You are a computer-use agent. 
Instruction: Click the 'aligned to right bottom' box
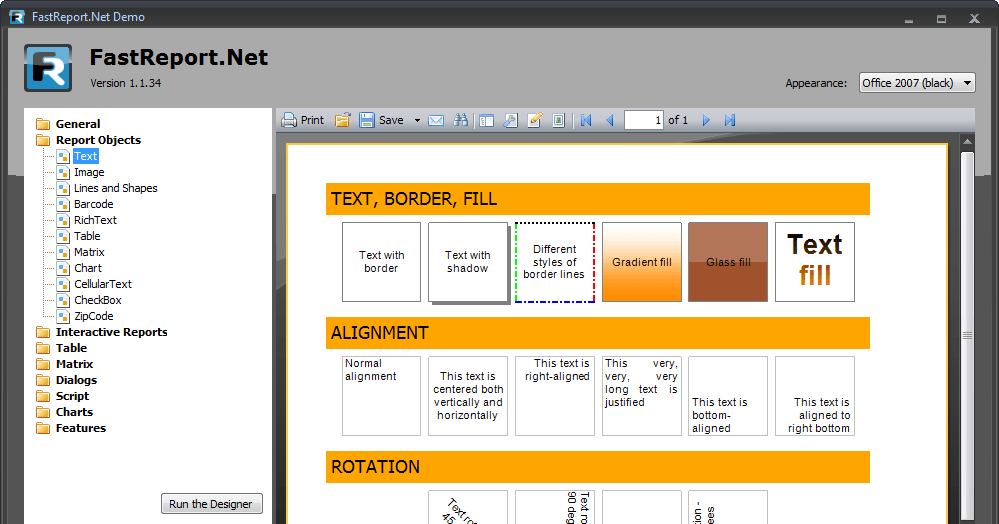tap(815, 396)
